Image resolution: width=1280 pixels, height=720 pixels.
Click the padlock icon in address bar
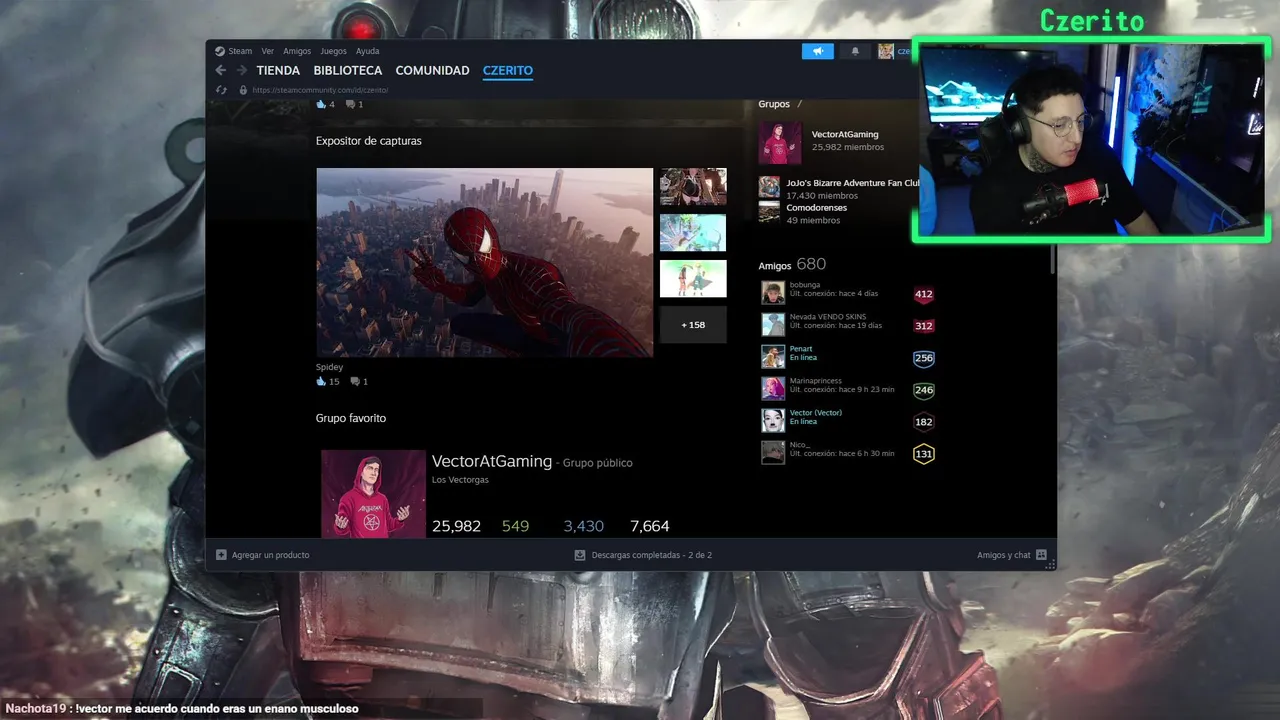click(x=243, y=90)
